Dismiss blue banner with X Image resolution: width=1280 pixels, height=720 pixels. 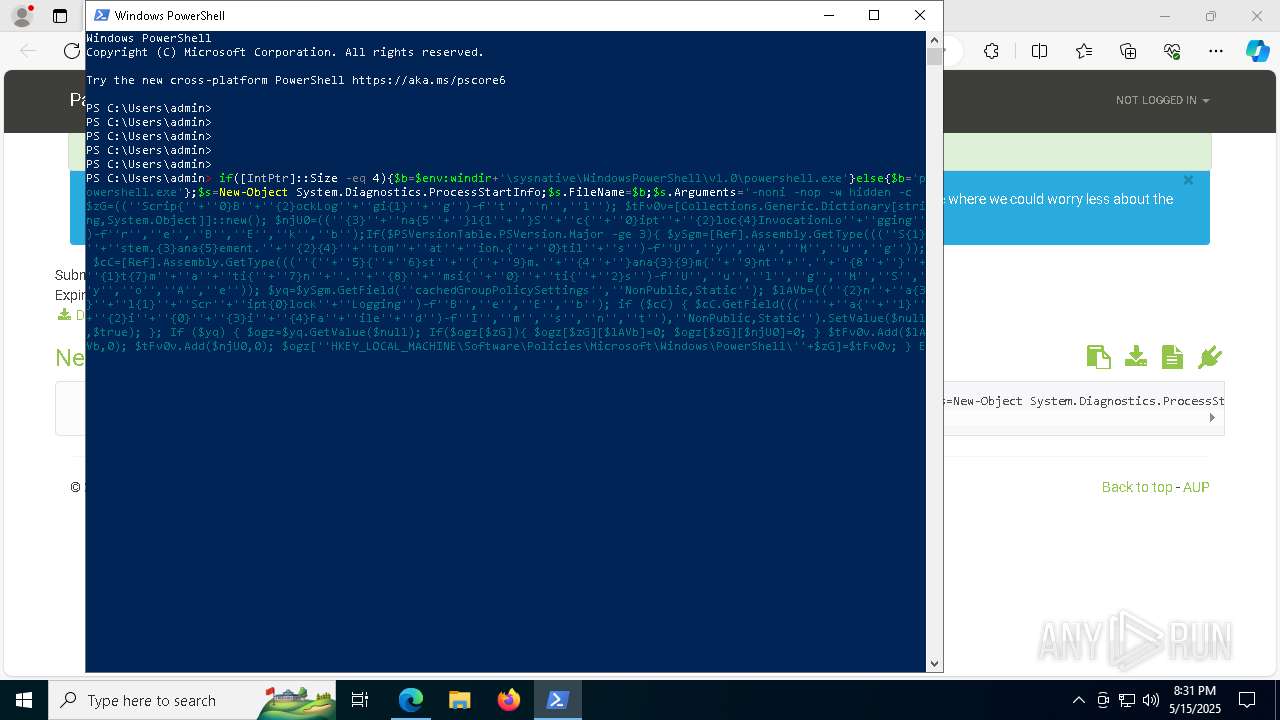(x=1188, y=180)
